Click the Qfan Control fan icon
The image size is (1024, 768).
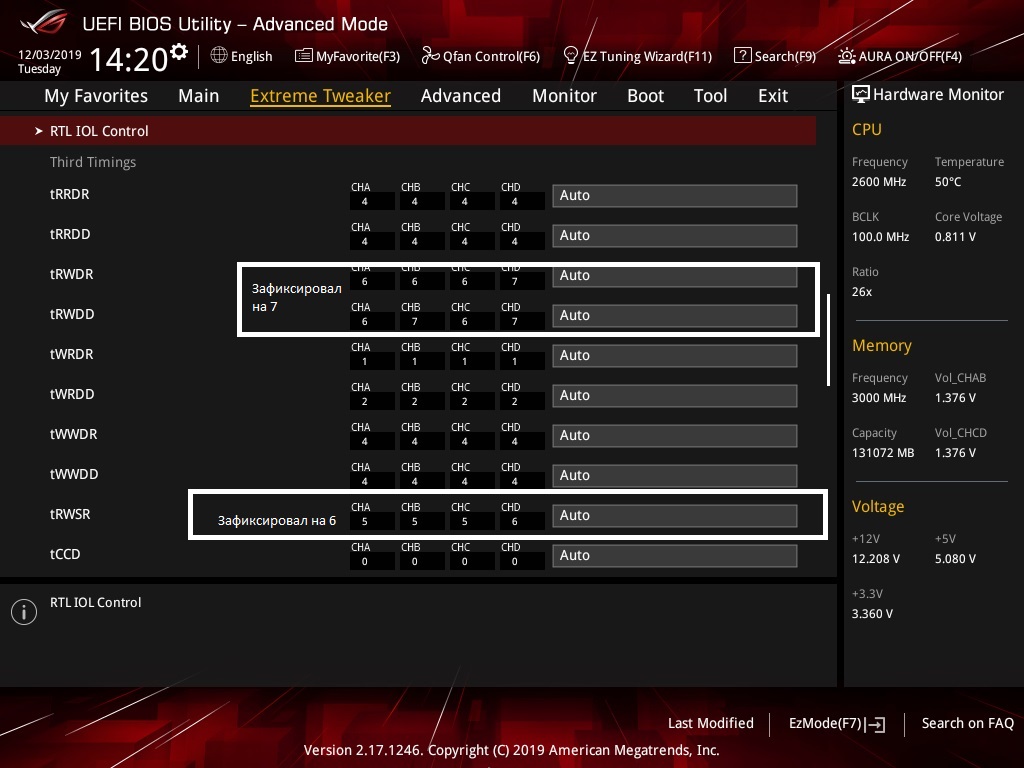[x=430, y=56]
